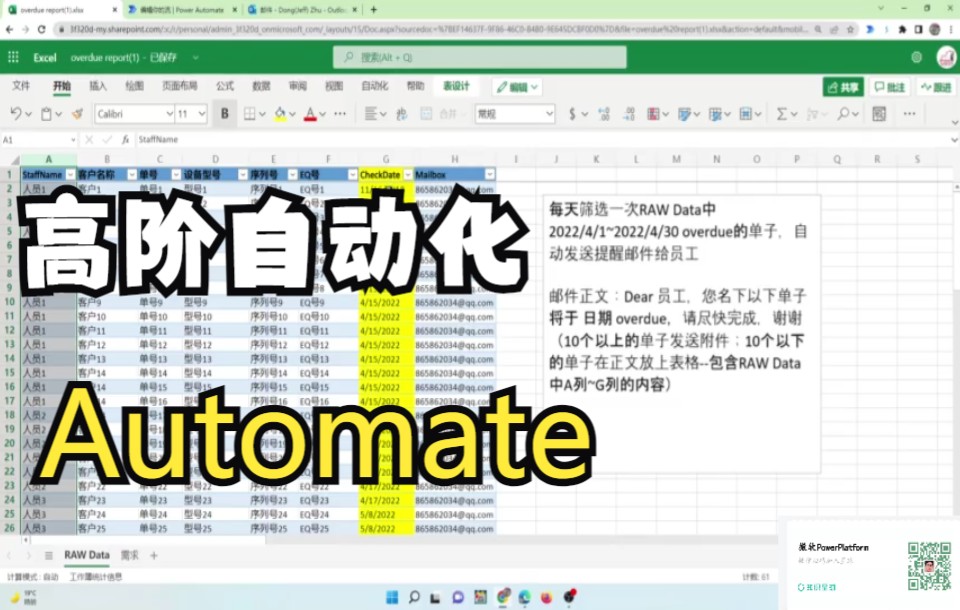960x610 pixels.
Task: Open the ribbon overflow ellipsis at far right
Action: tap(910, 114)
